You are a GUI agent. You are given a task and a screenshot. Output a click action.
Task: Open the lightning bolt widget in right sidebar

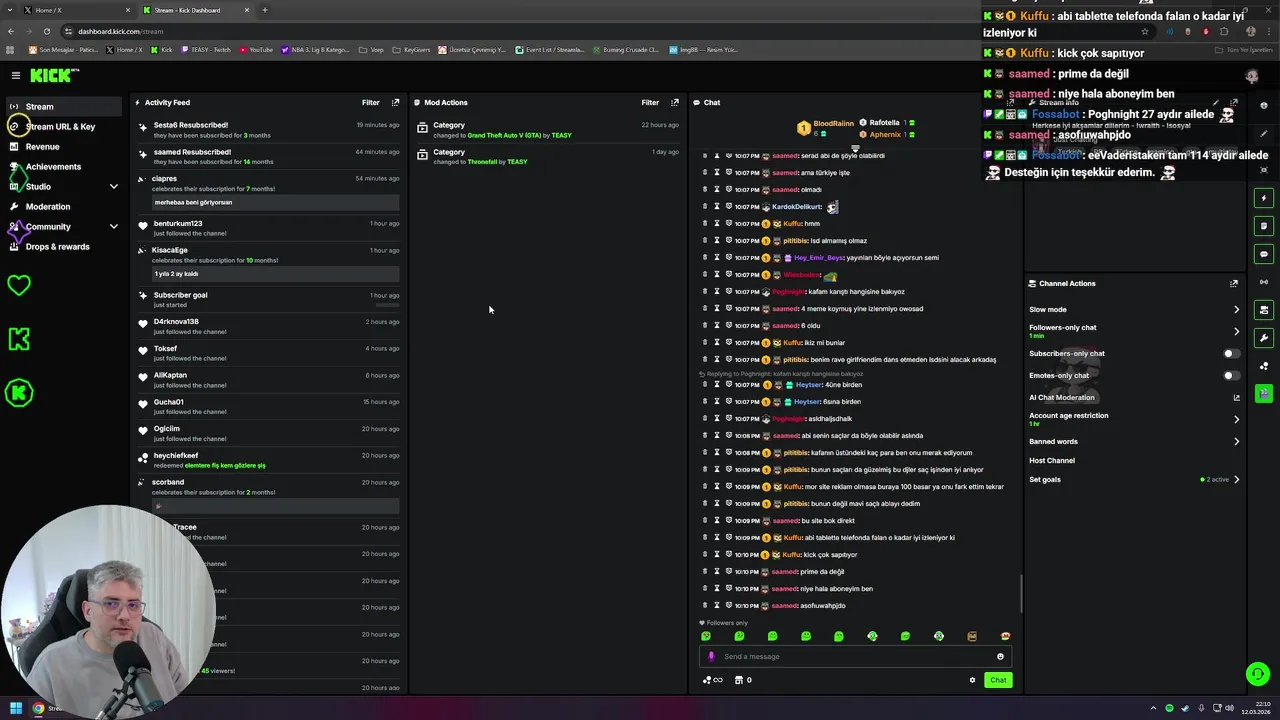click(x=1264, y=198)
